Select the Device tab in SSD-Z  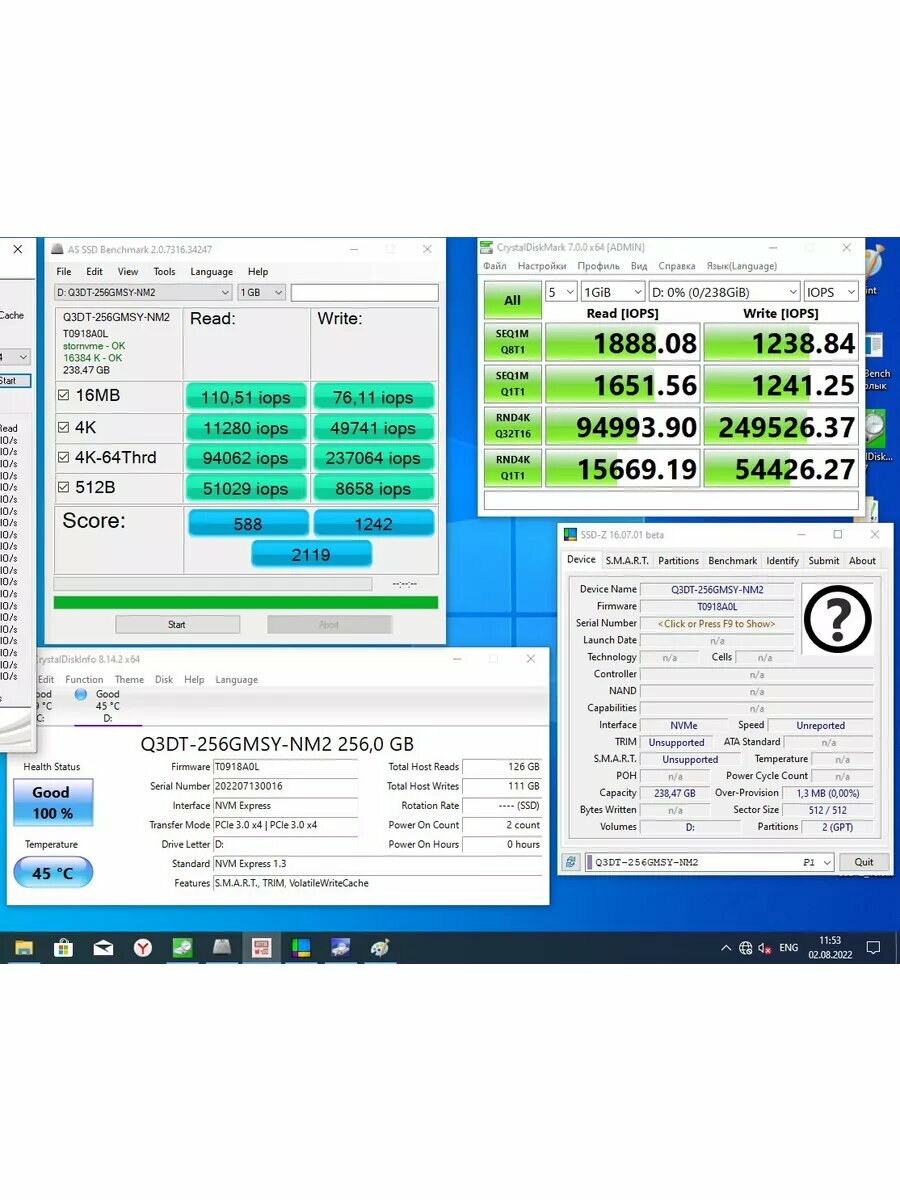(x=581, y=560)
